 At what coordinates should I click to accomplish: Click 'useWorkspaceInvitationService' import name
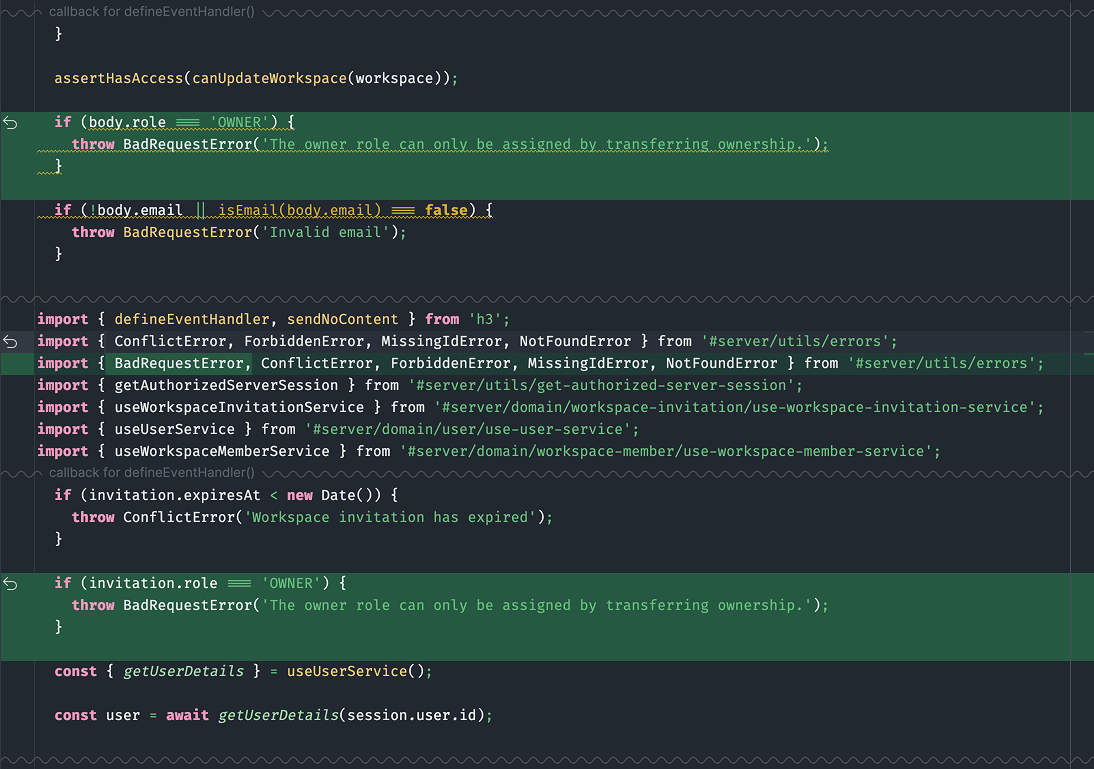239,407
